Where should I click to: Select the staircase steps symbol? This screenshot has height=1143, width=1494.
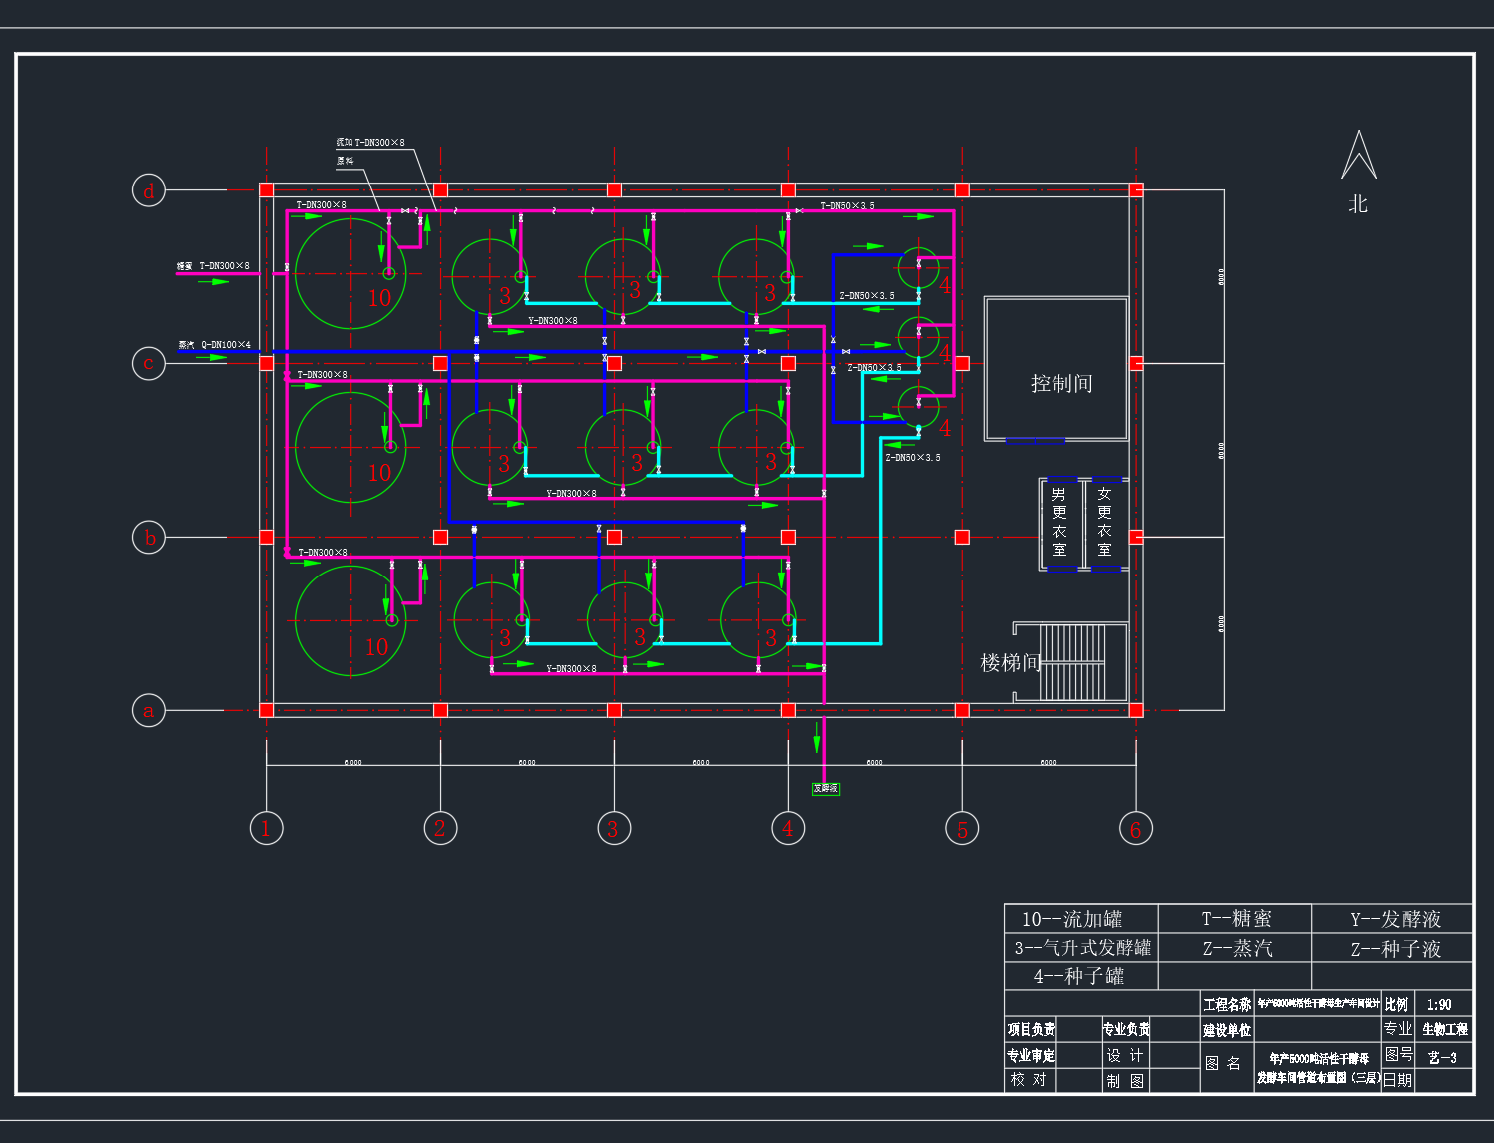(x=1074, y=662)
